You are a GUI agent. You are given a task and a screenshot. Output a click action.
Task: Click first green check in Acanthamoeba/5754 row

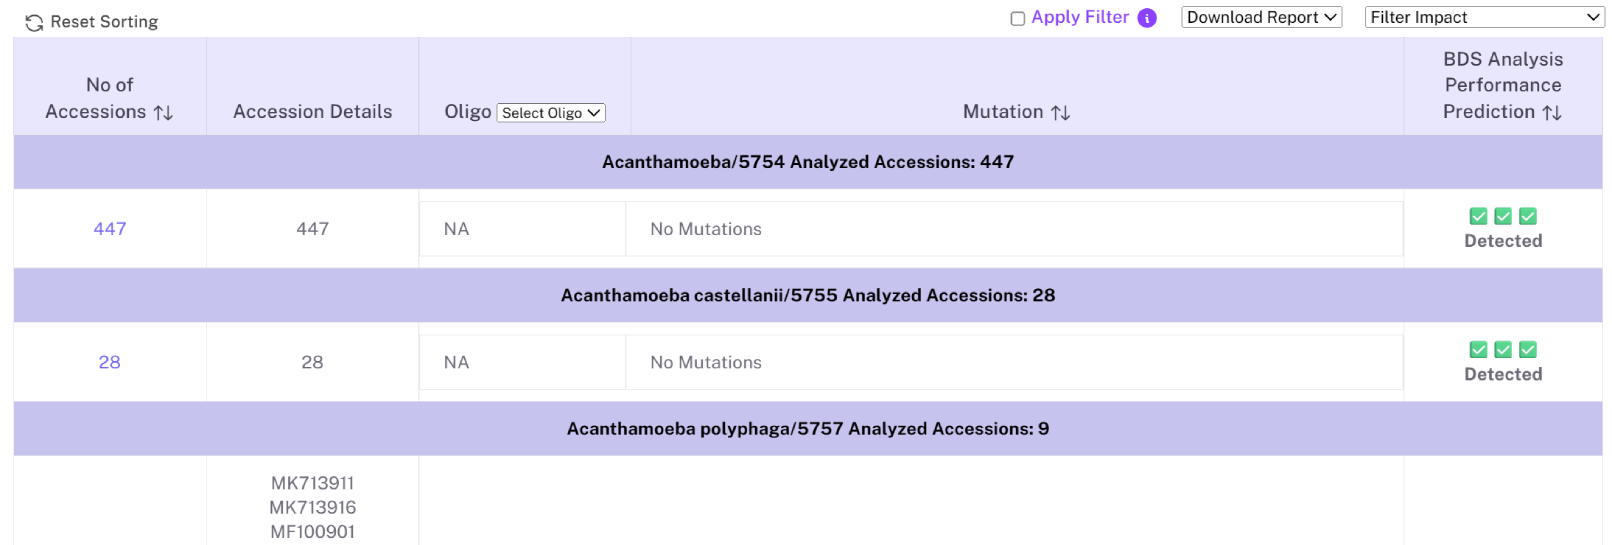1478,216
